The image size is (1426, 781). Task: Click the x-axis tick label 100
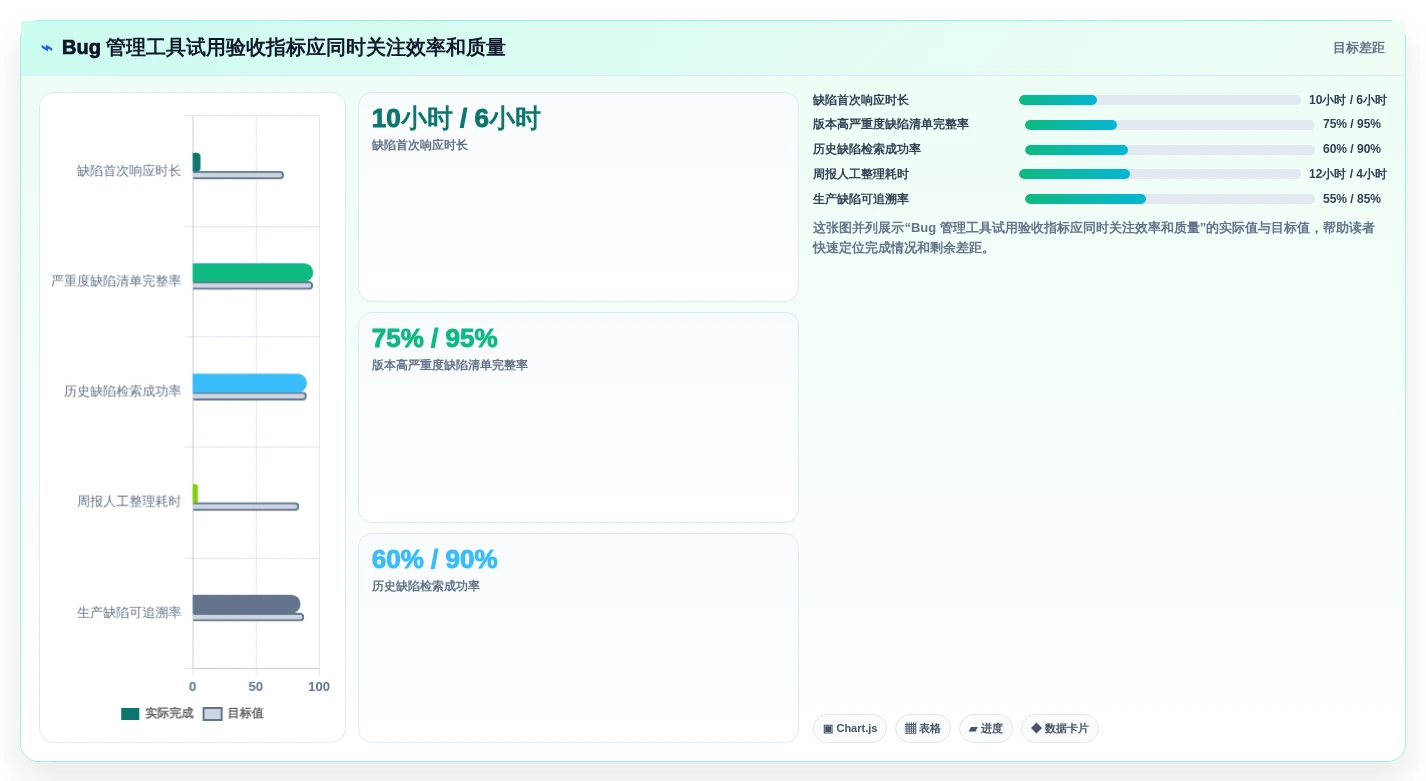tap(319, 687)
